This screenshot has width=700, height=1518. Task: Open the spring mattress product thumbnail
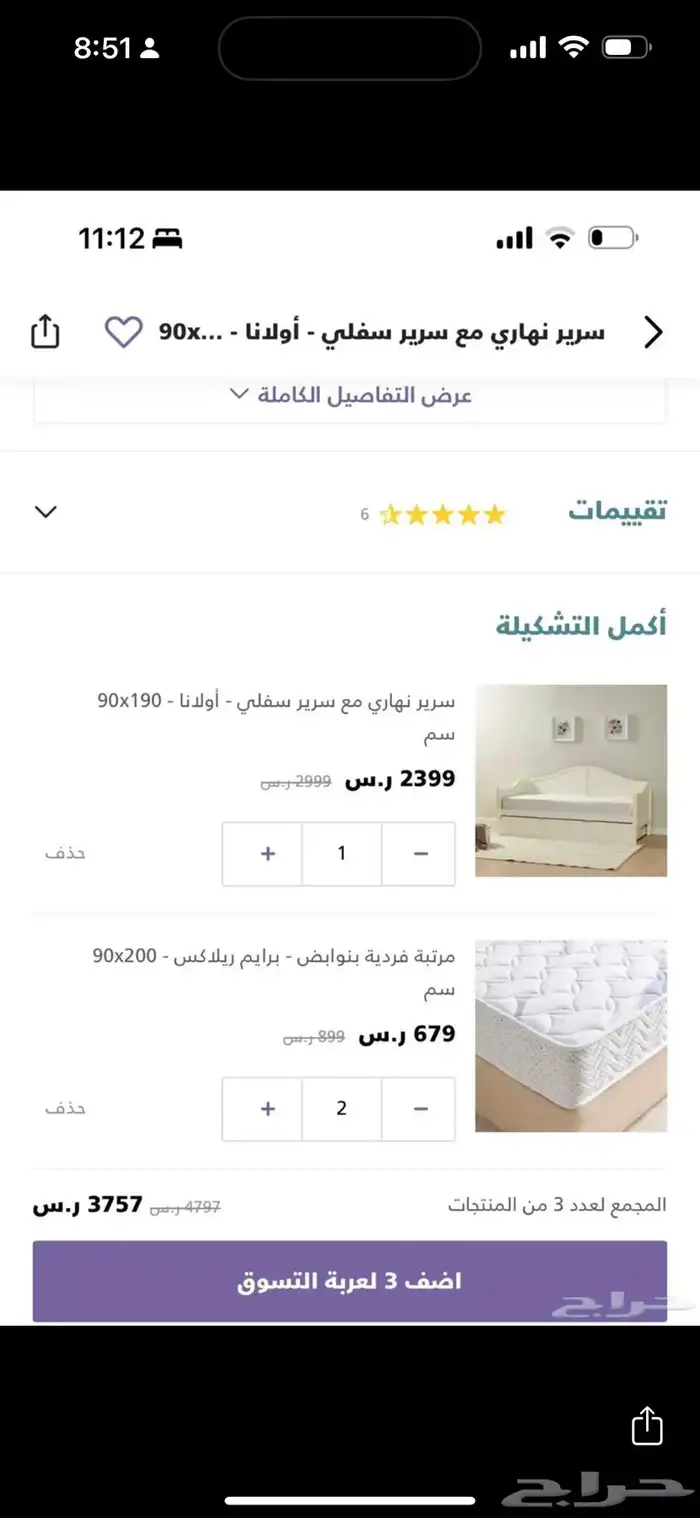click(570, 1035)
